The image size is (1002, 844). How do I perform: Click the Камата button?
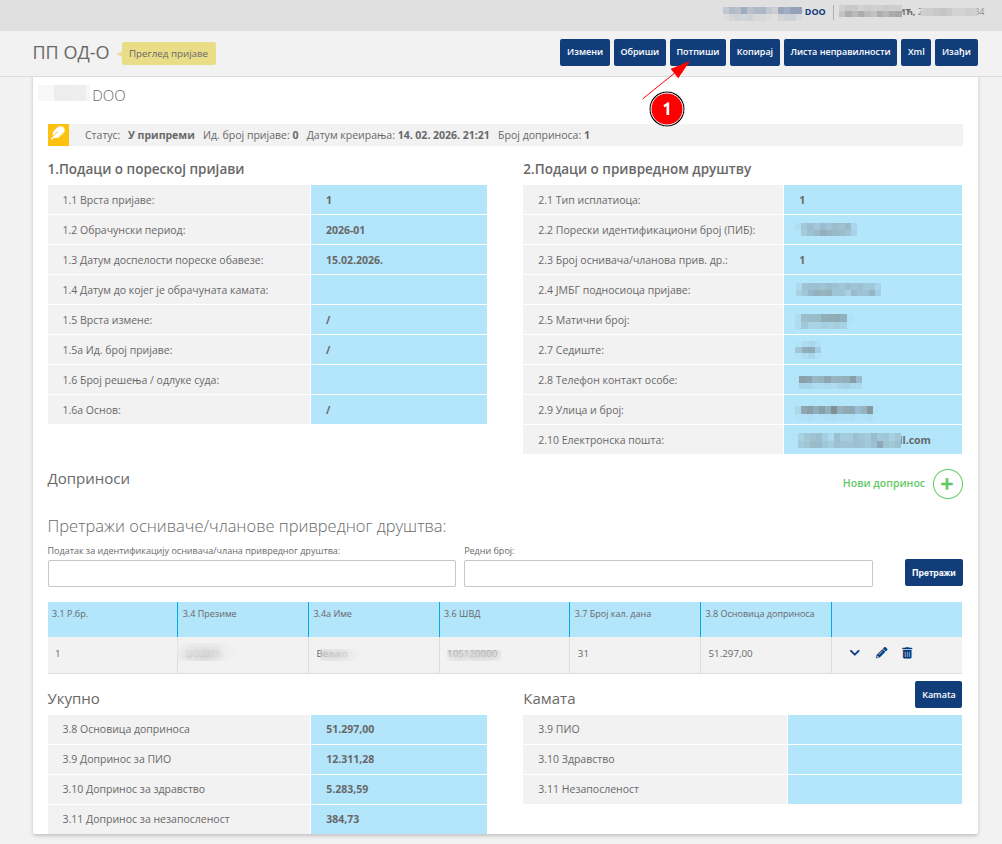(938, 694)
